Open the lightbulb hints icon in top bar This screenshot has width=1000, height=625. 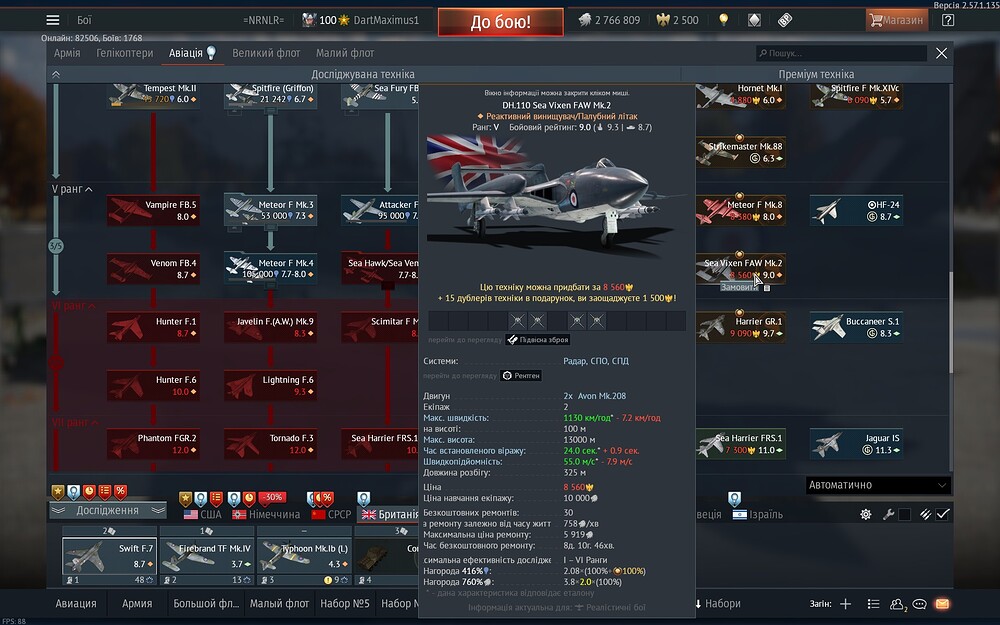(723, 20)
